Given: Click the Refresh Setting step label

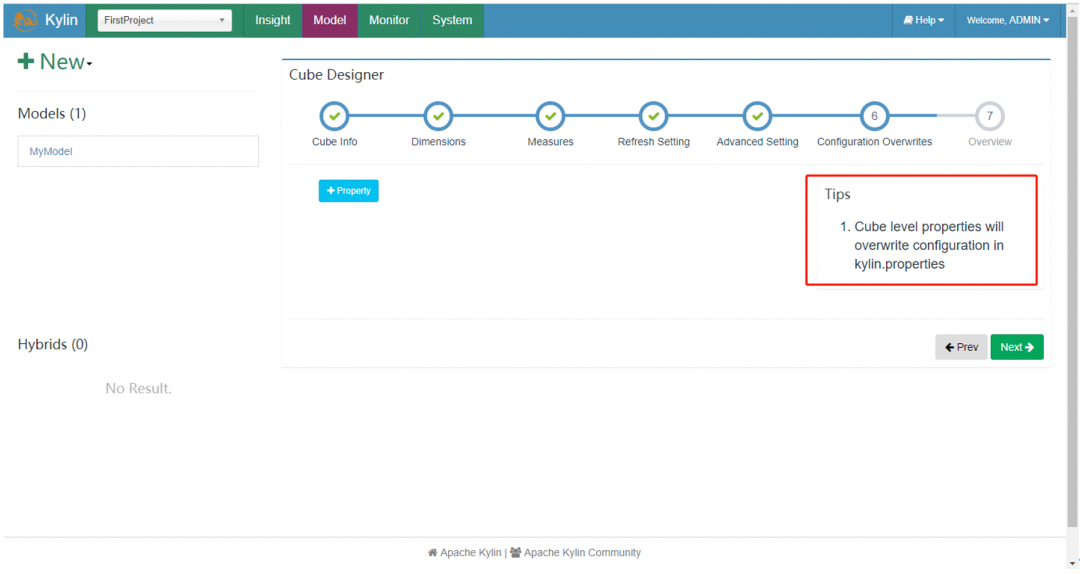Looking at the screenshot, I should click(x=654, y=141).
